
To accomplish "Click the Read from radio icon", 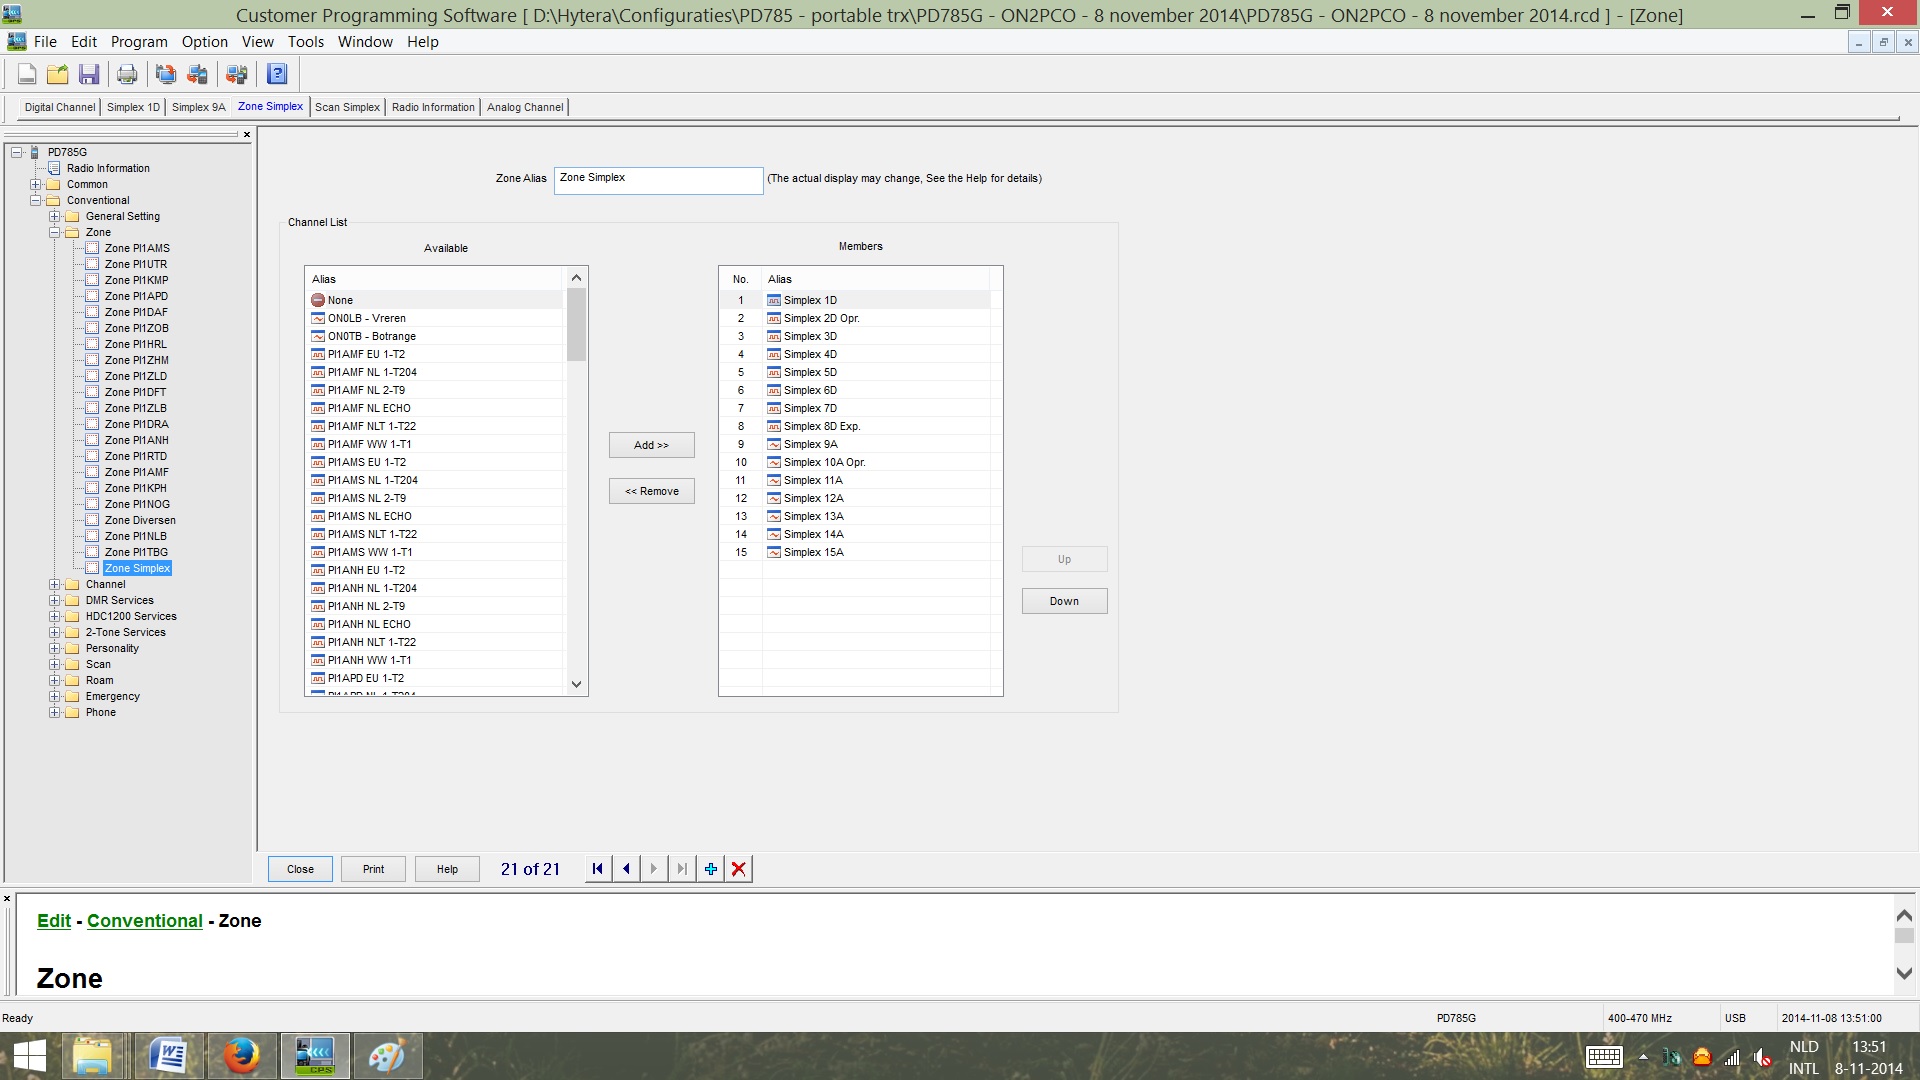I will [166, 74].
